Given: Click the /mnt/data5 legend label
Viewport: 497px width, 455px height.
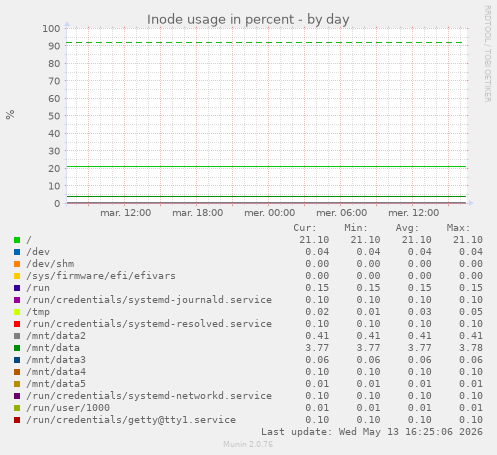Looking at the screenshot, I should 56,384.
